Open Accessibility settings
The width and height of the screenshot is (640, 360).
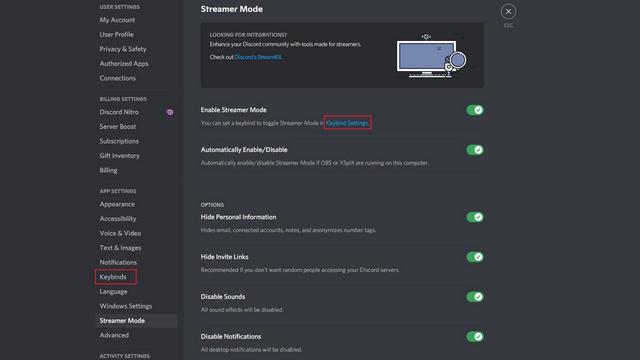click(x=118, y=219)
